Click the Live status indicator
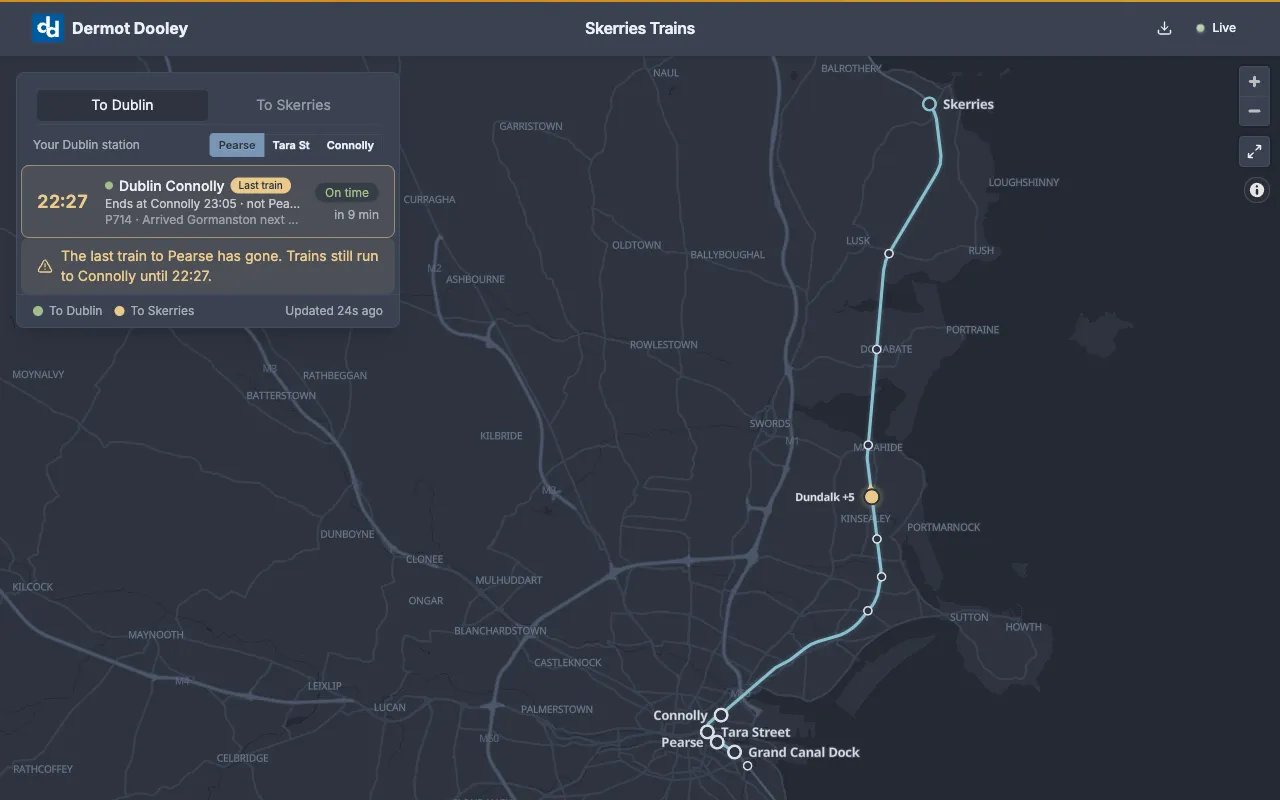This screenshot has width=1280, height=800. coord(1216,28)
